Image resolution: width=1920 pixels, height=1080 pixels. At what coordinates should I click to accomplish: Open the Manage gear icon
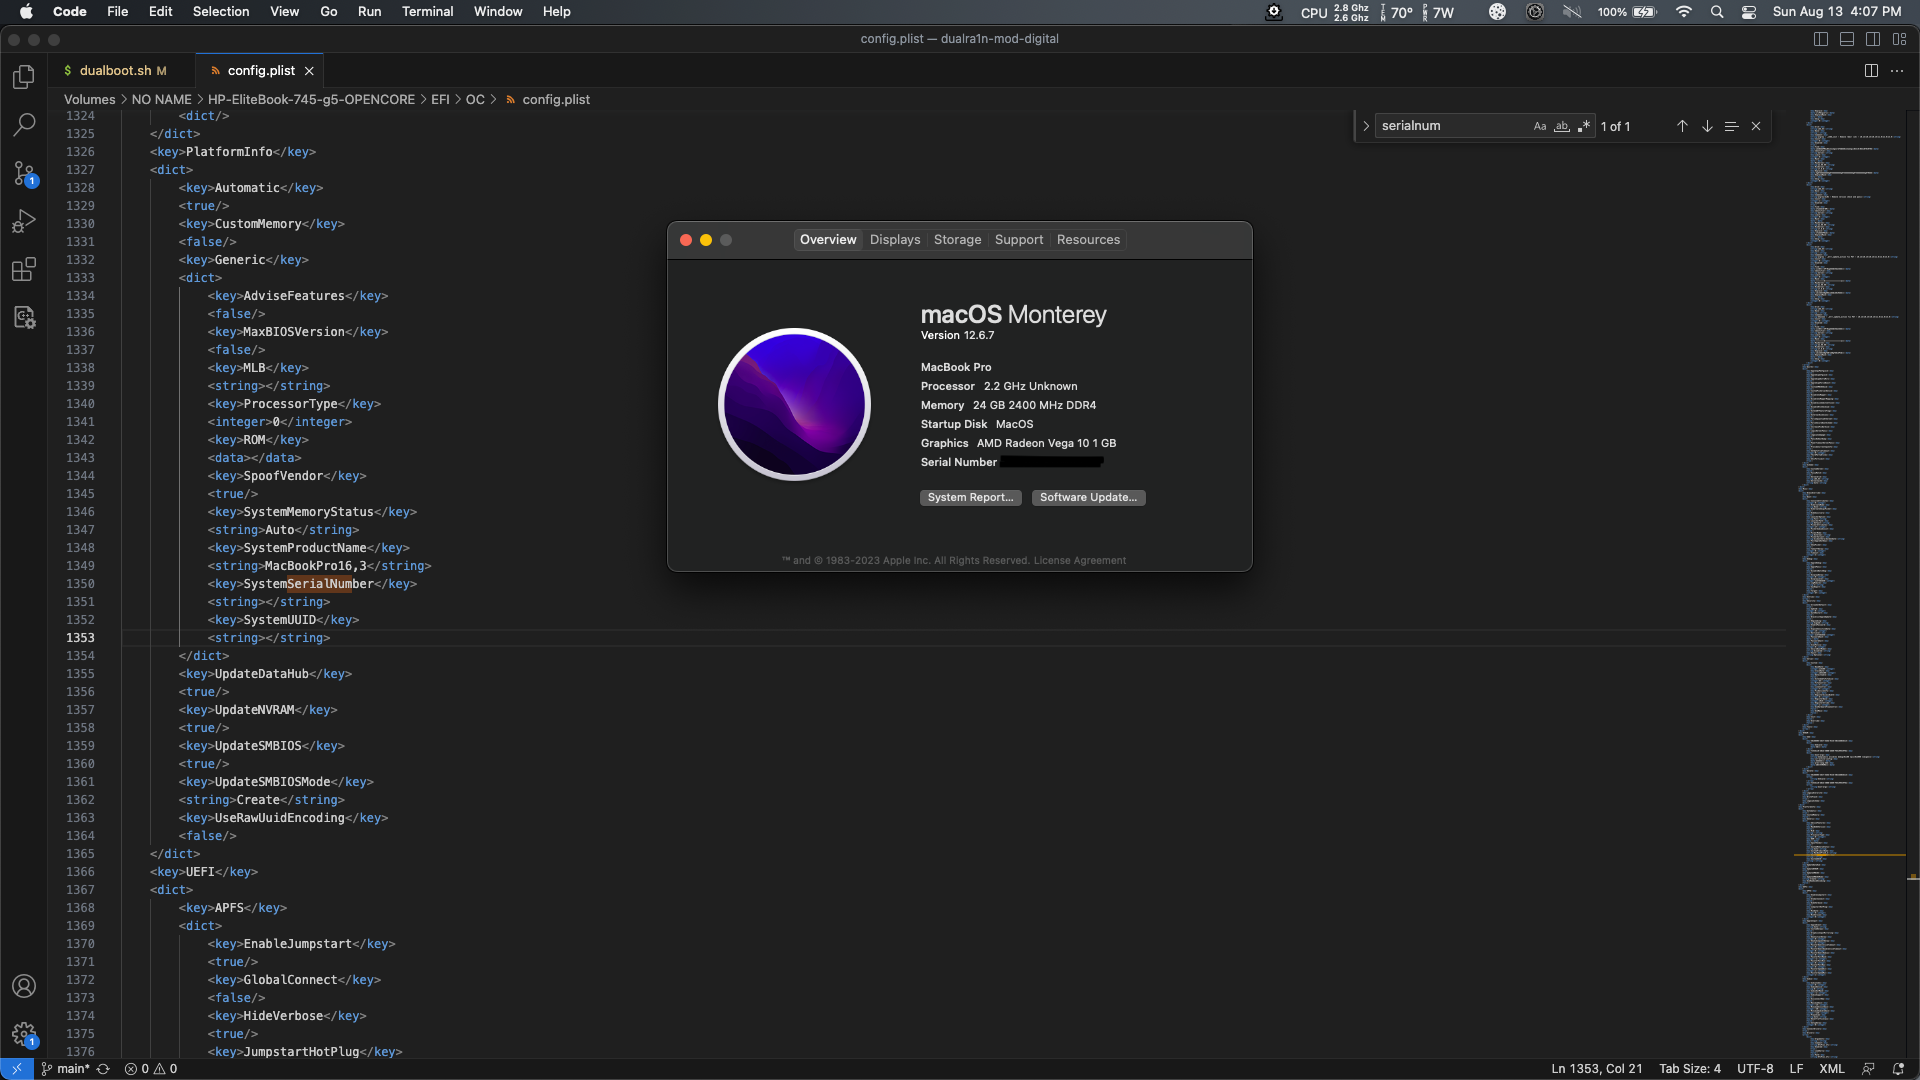[24, 1034]
